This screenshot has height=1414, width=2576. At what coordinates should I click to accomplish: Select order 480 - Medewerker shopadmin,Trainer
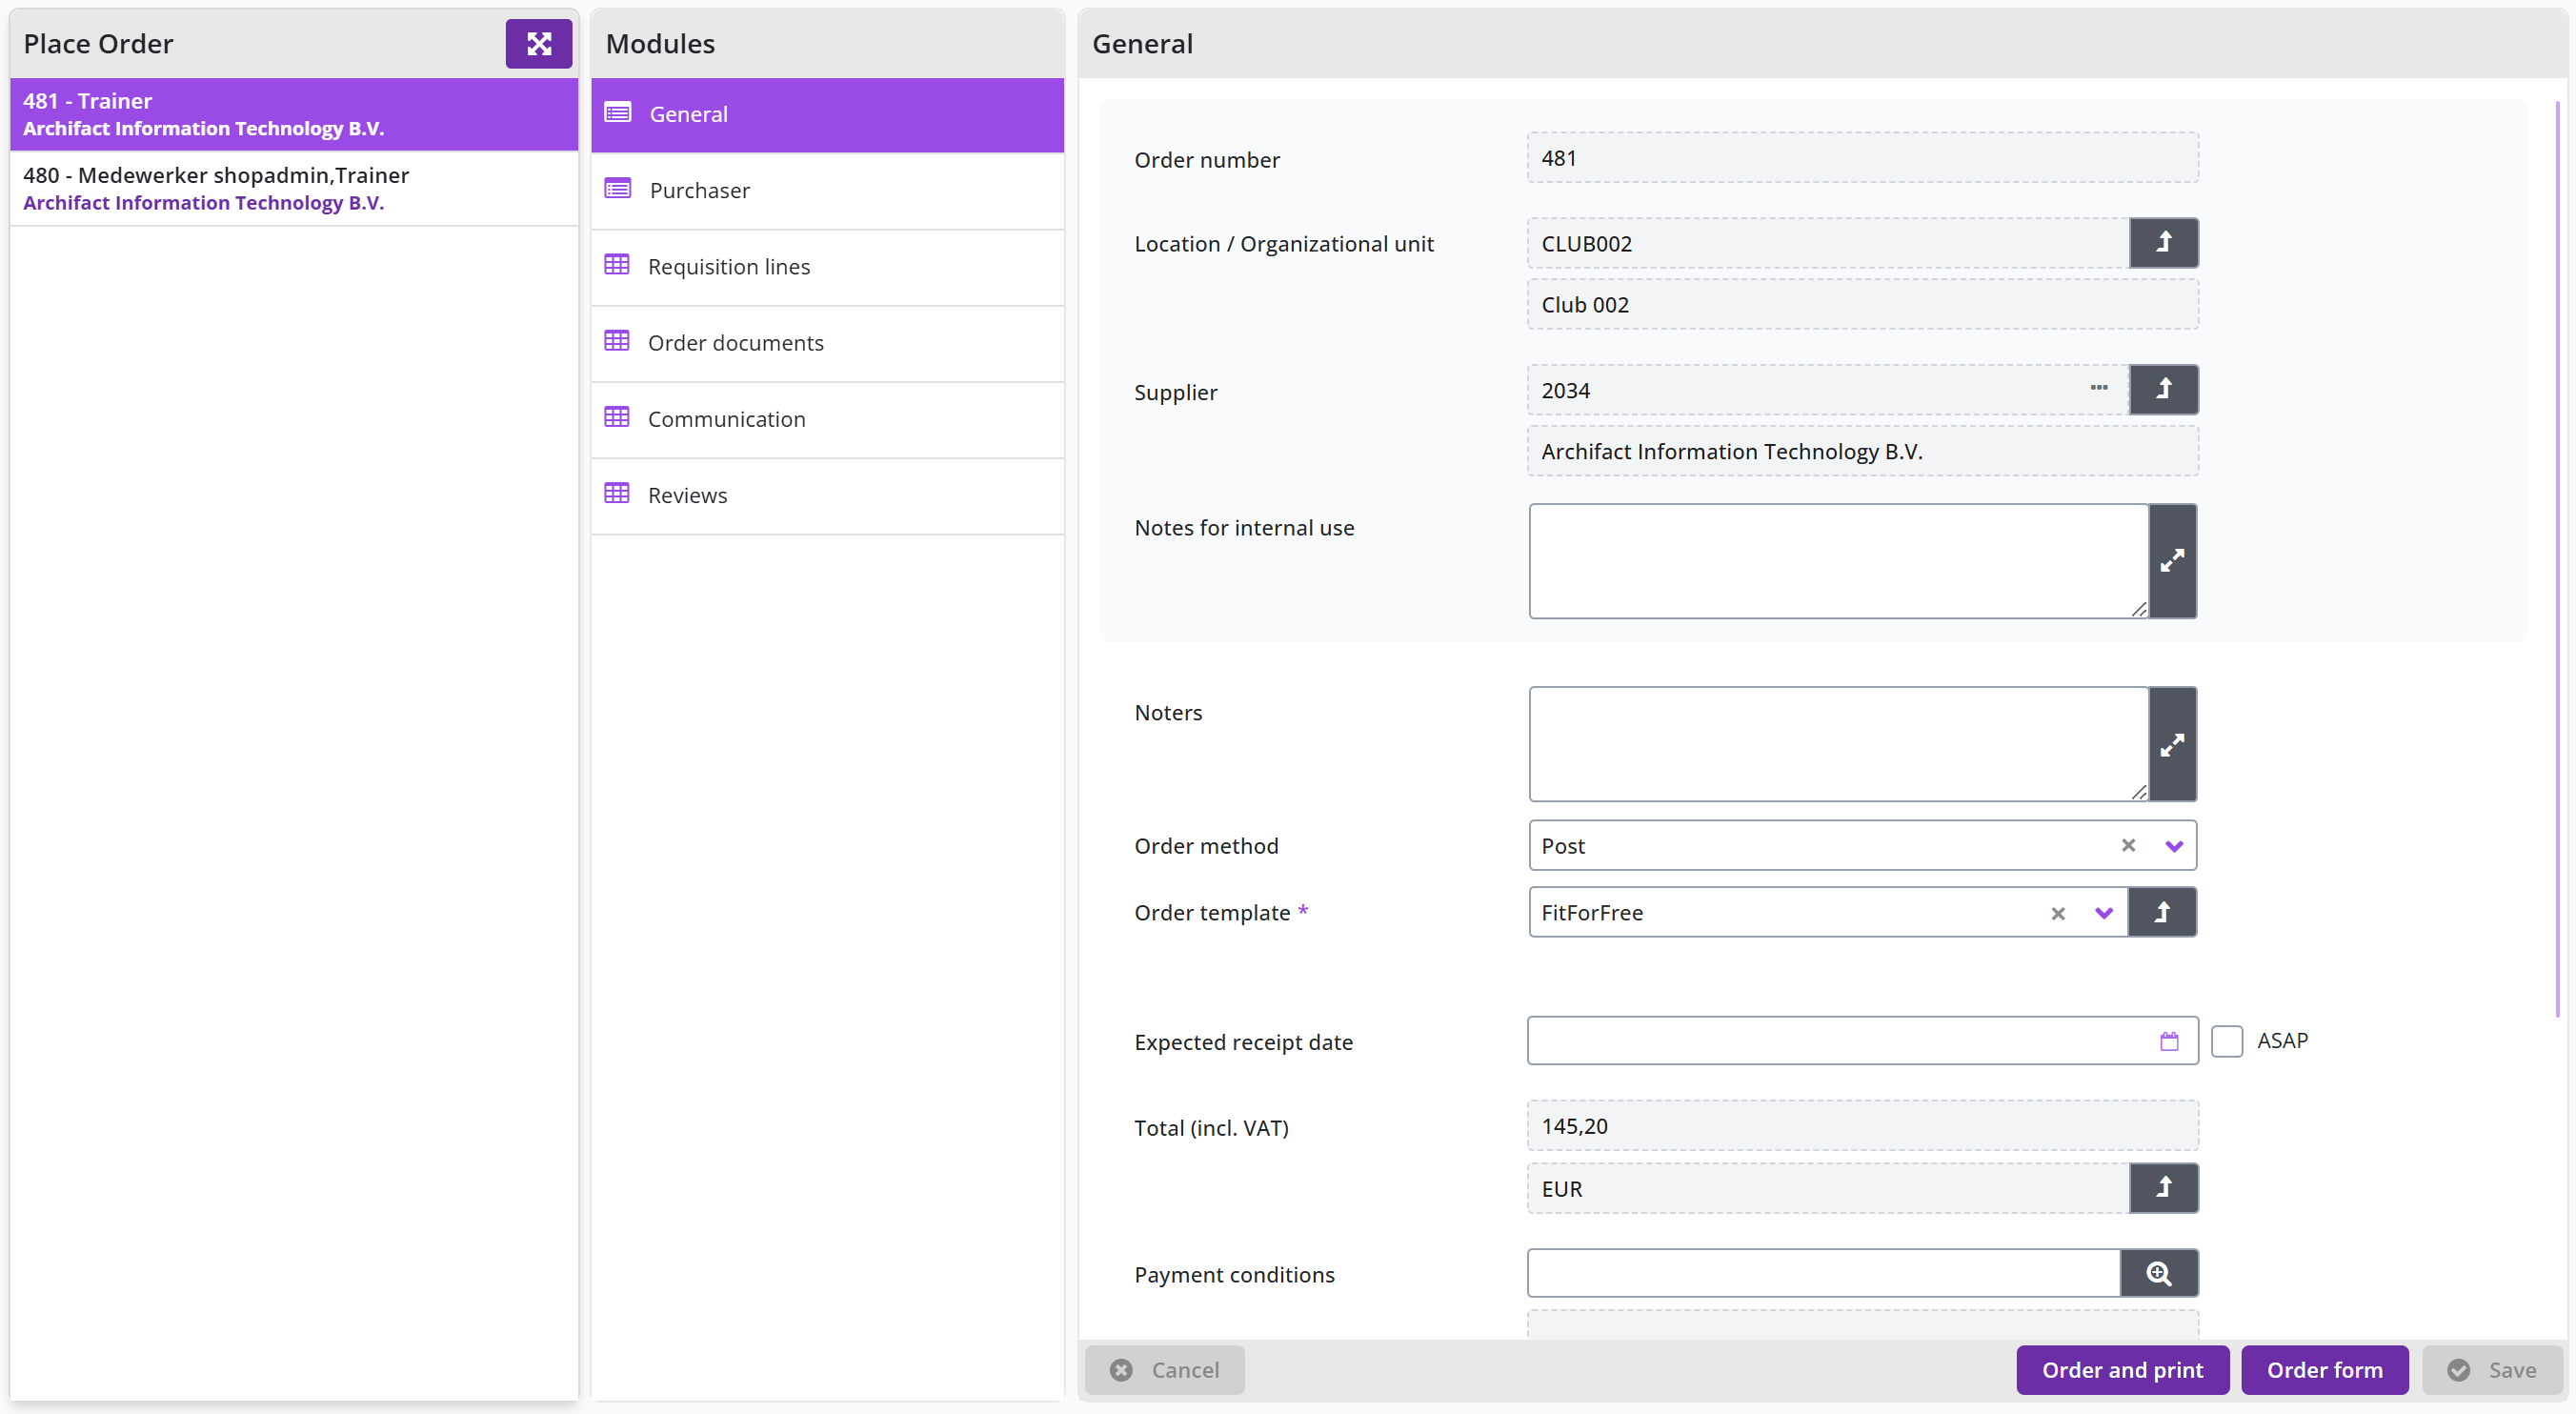click(x=294, y=188)
